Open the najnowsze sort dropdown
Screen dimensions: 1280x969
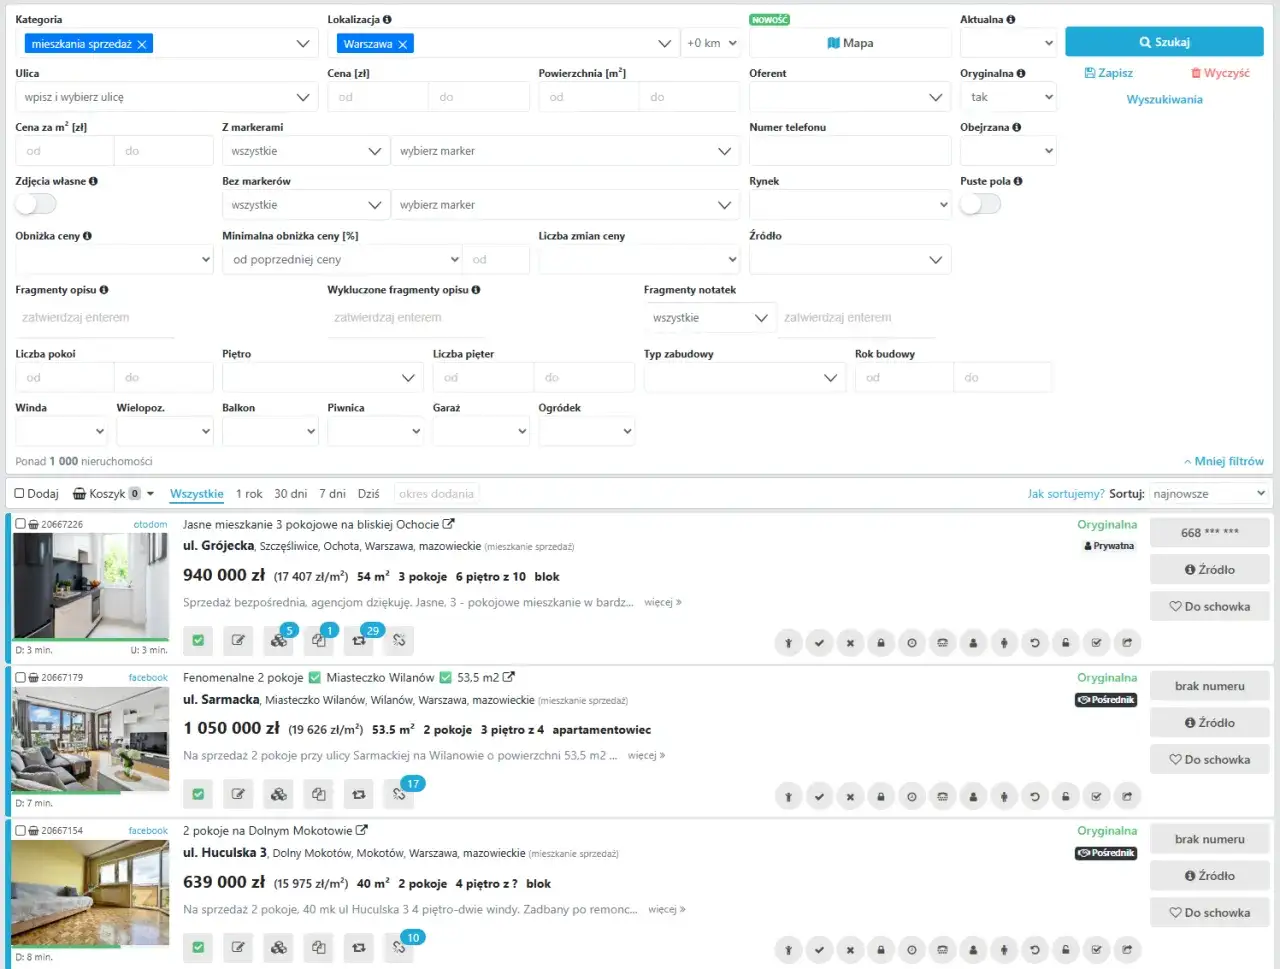1209,494
